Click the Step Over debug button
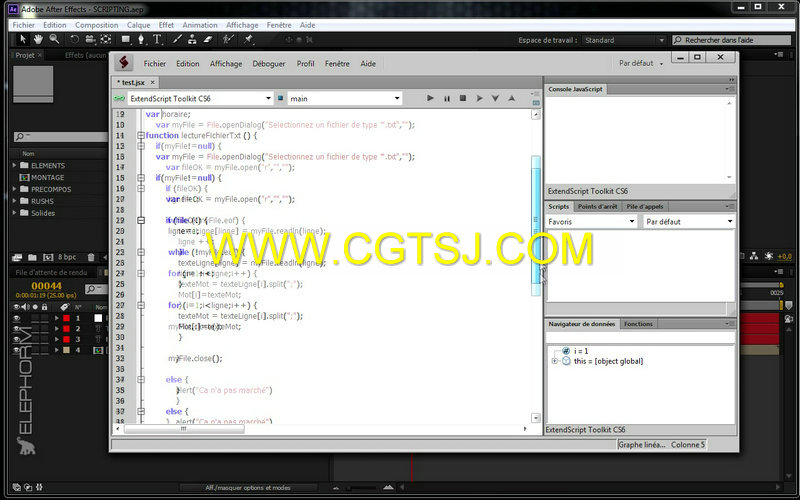800x500 pixels. 479,98
